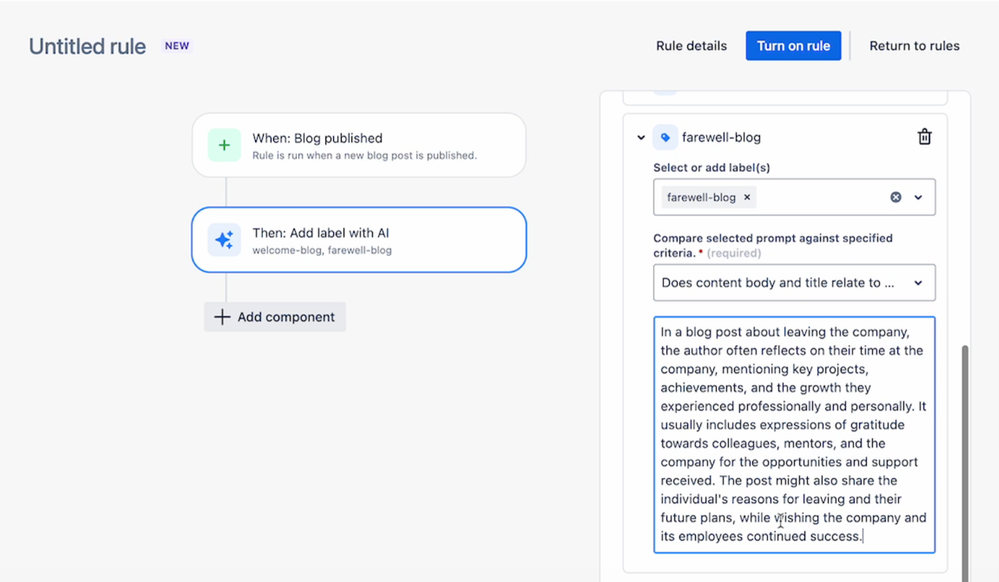
Task: Remove farewell-blog chip with its x
Action: 747,198
